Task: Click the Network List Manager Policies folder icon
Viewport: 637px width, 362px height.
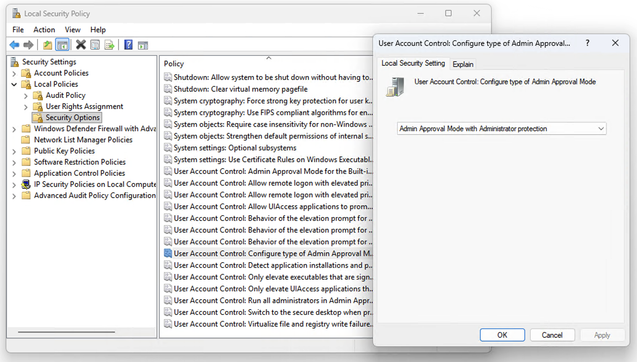Action: [26, 140]
